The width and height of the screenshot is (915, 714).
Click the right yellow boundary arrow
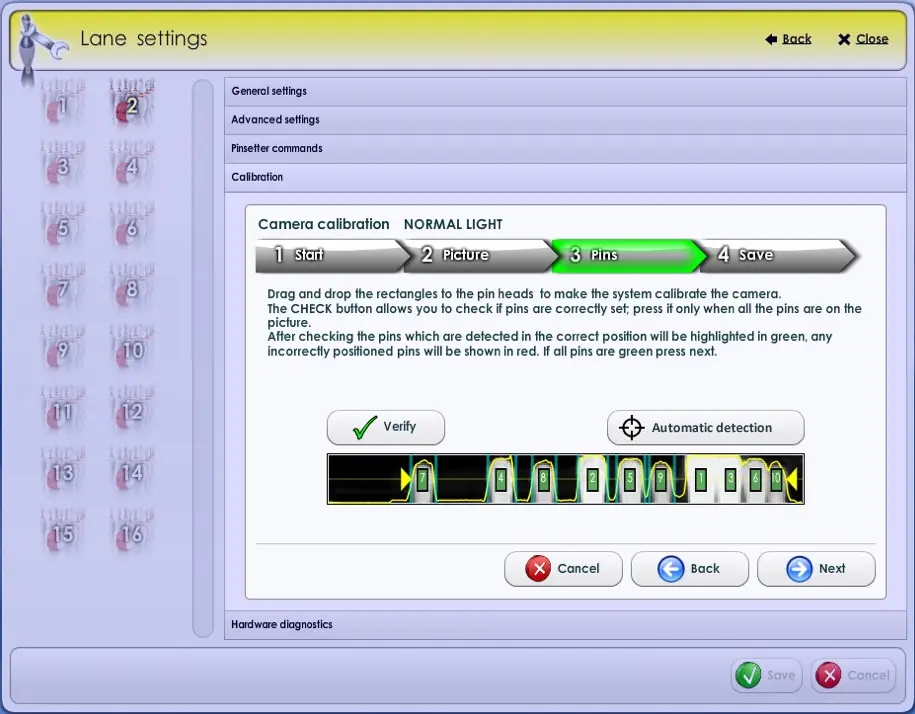click(x=792, y=480)
